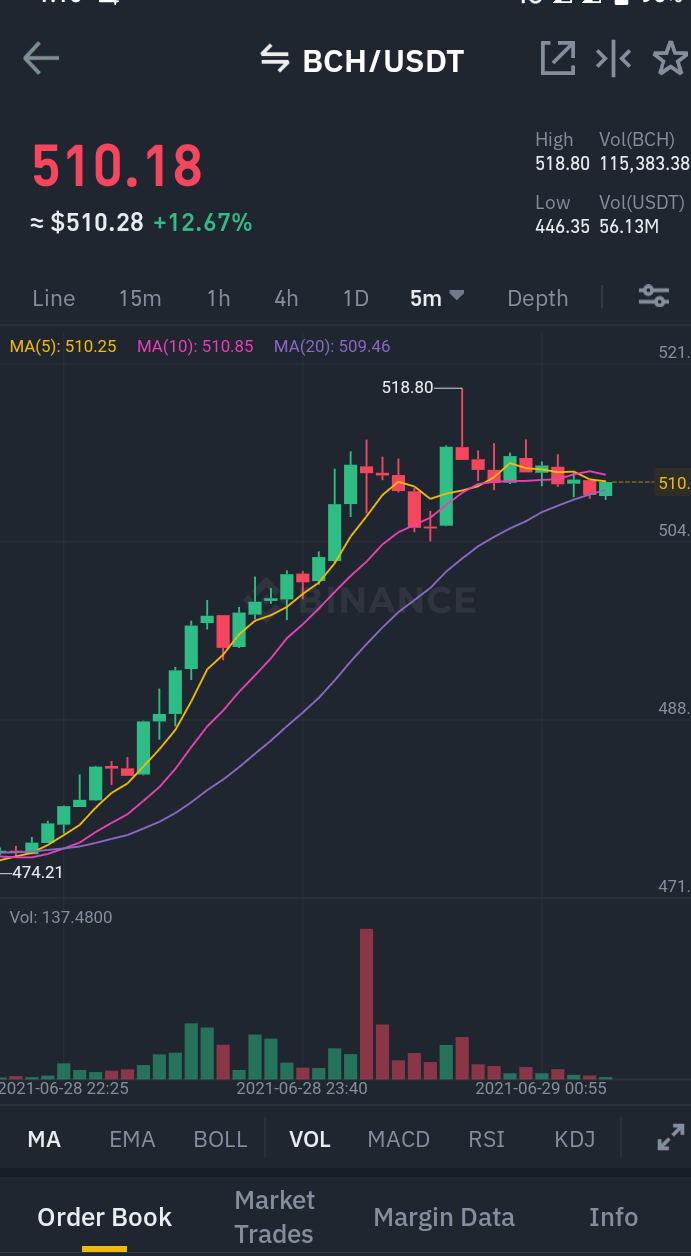Select the 15m timeframe
Screen dimensions: 691x1256
tap(140, 298)
